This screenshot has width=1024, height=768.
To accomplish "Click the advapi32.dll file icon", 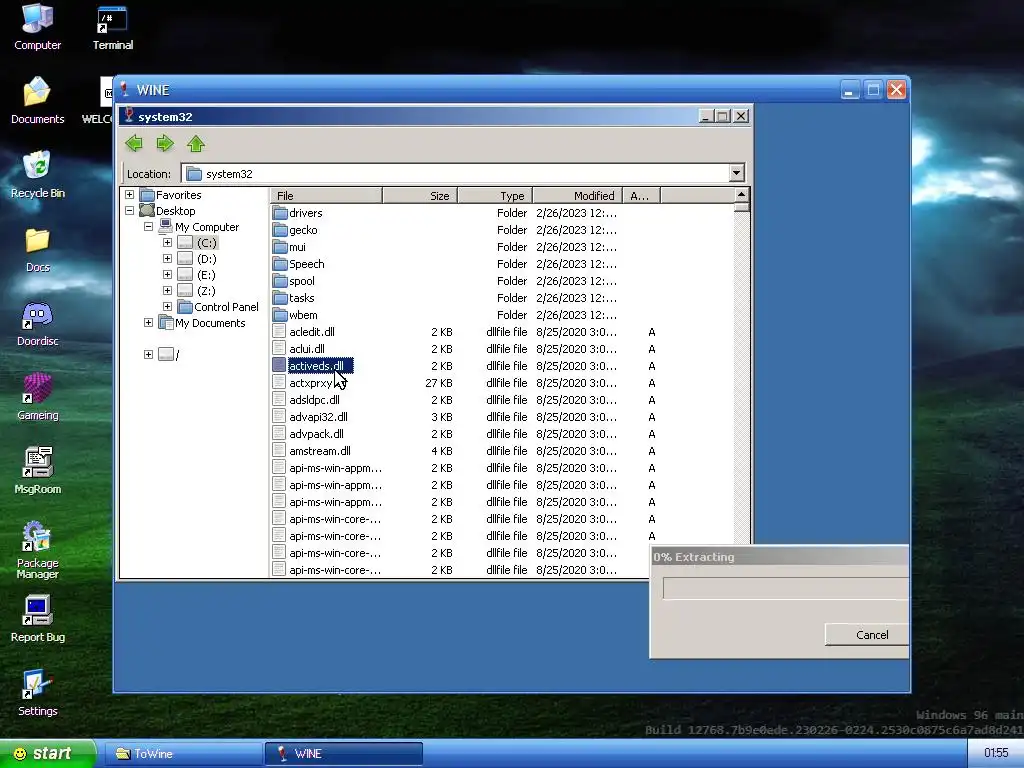I will [x=280, y=417].
